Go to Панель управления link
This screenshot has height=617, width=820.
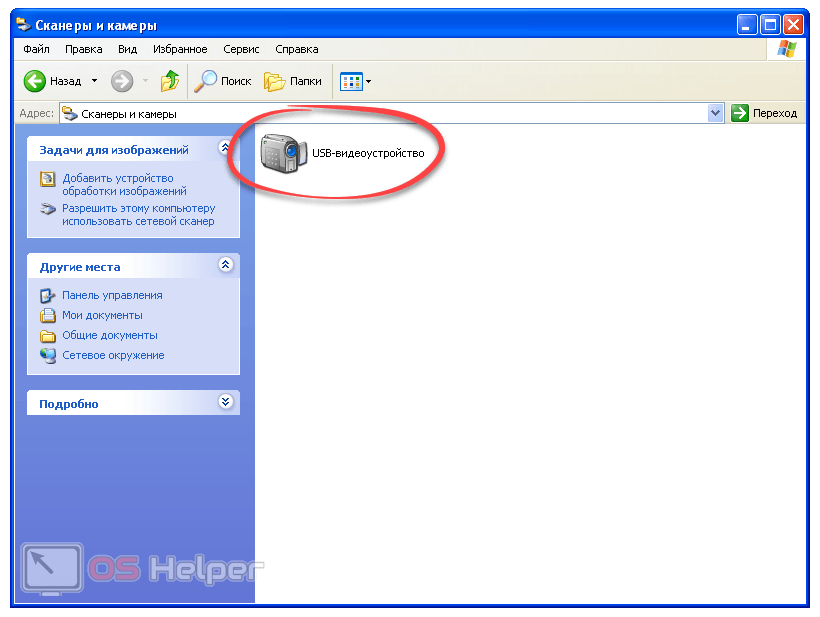111,295
